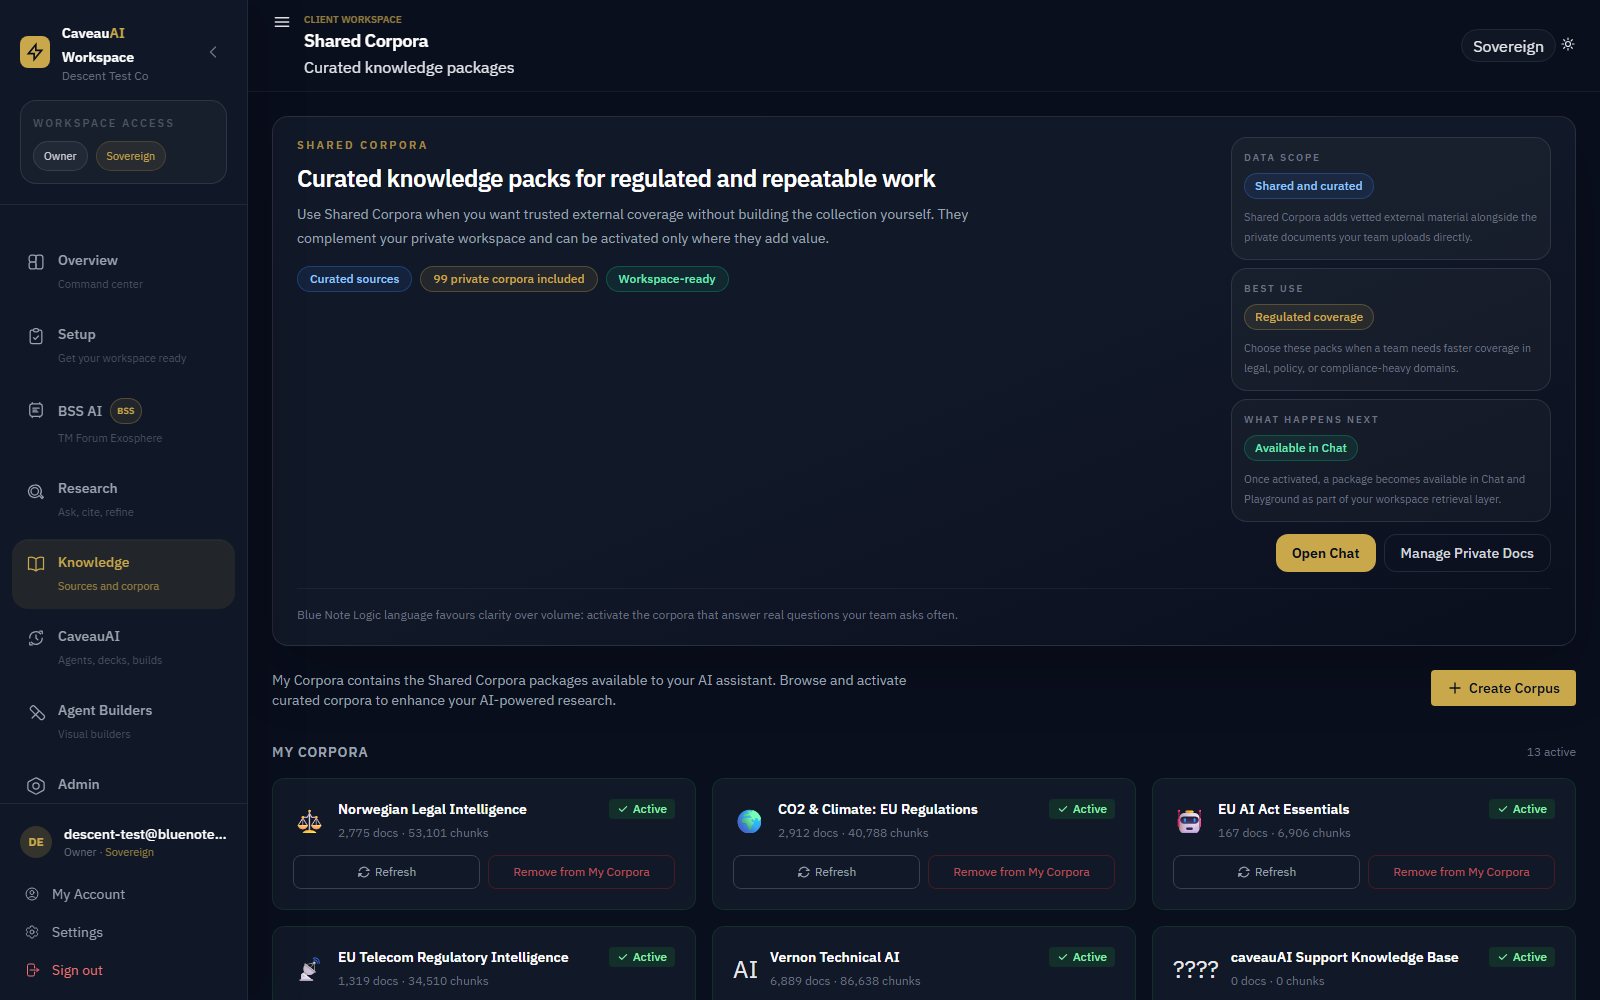Click the Active status on CO2 & Climate

click(x=1082, y=809)
